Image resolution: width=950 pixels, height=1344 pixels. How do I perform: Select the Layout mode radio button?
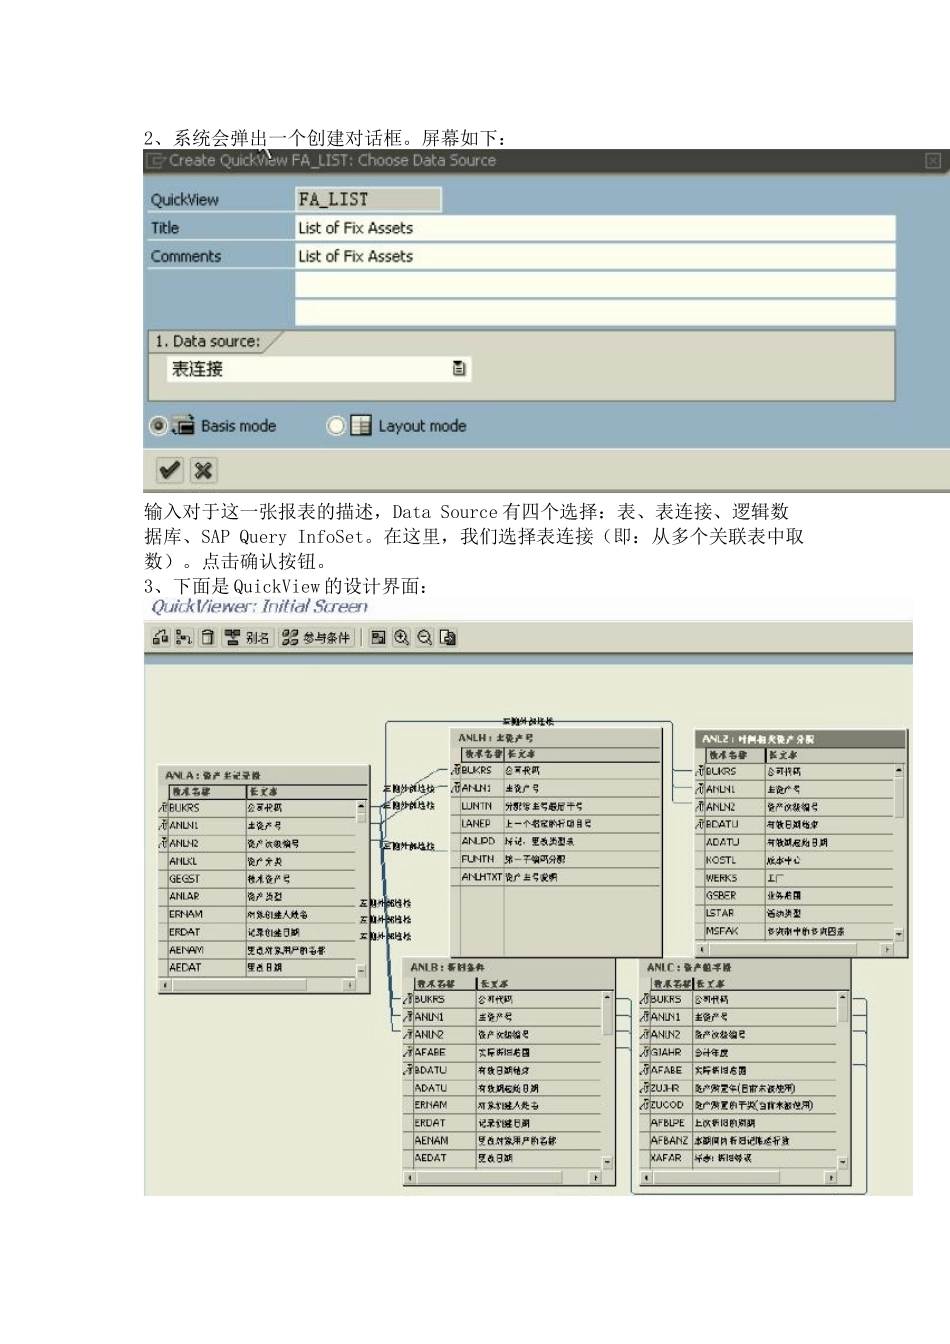(336, 426)
